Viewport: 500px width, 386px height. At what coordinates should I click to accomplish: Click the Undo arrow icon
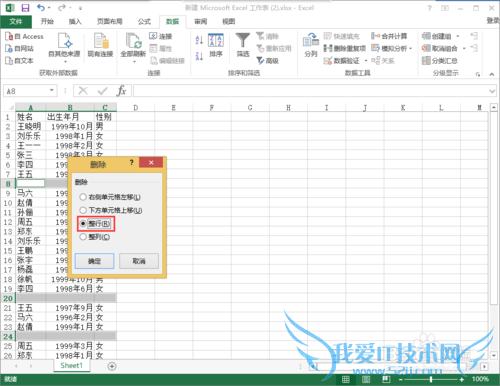tap(41, 7)
